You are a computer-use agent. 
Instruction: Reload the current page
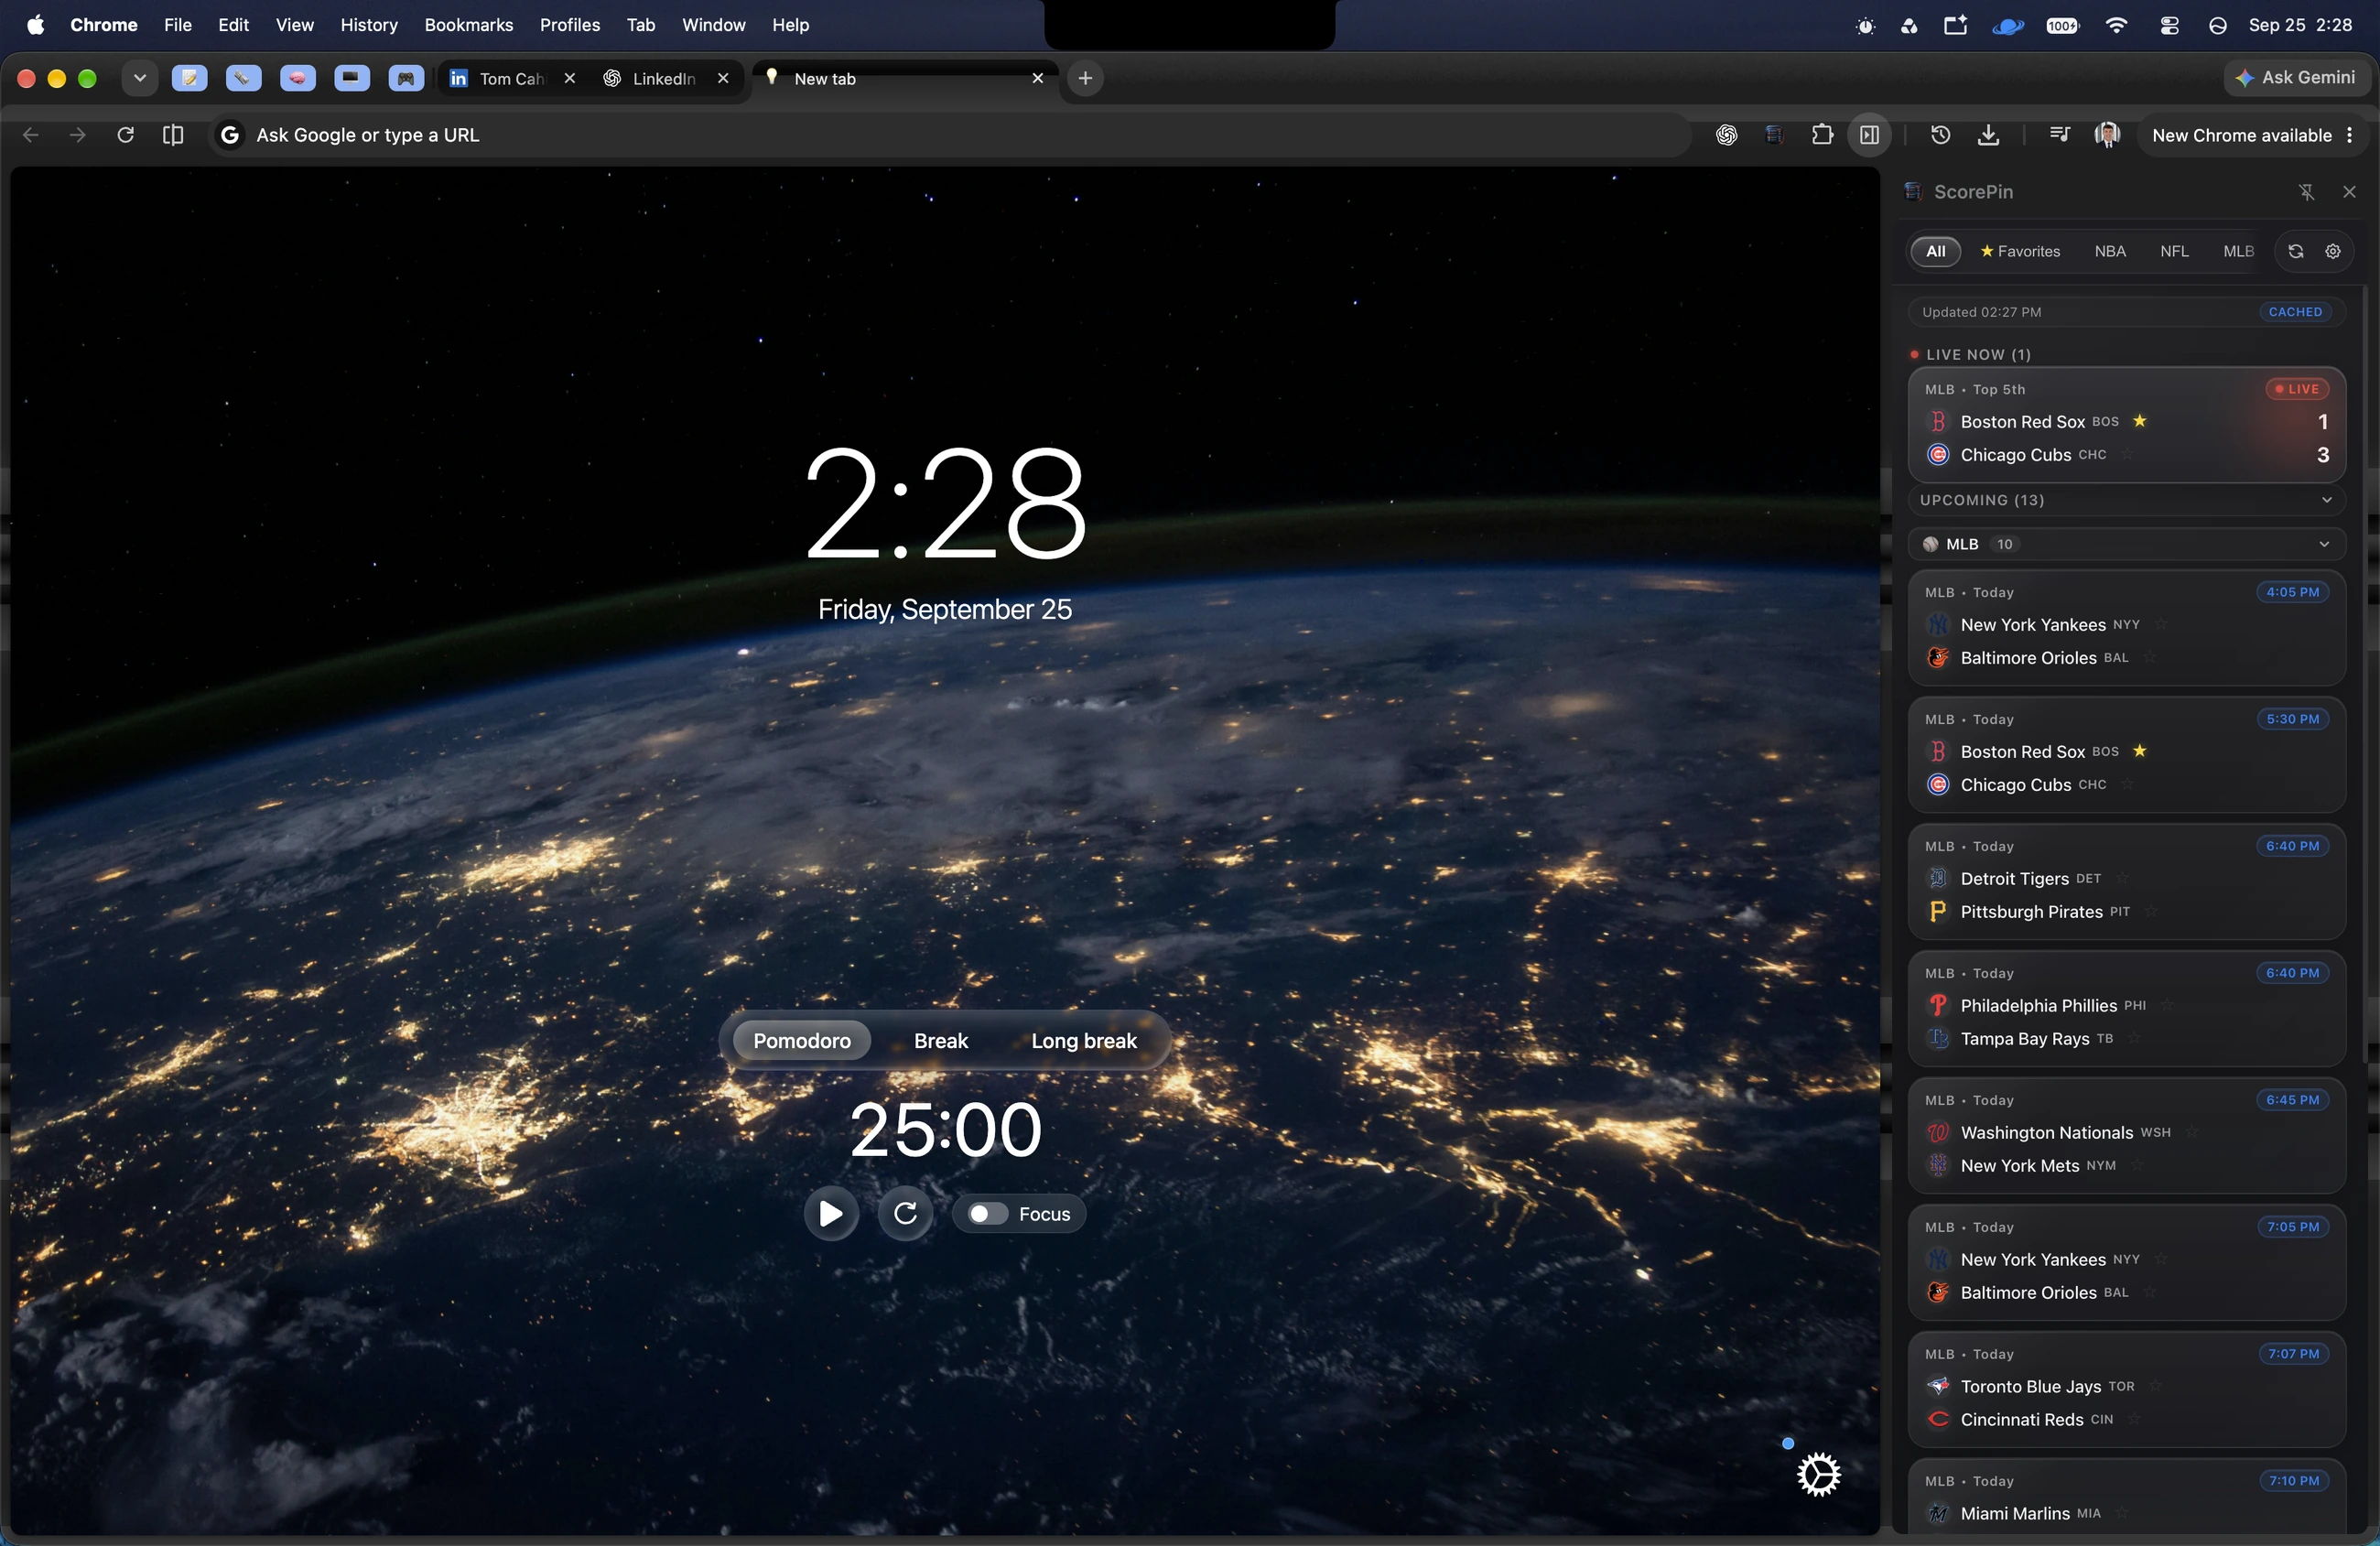pos(125,135)
